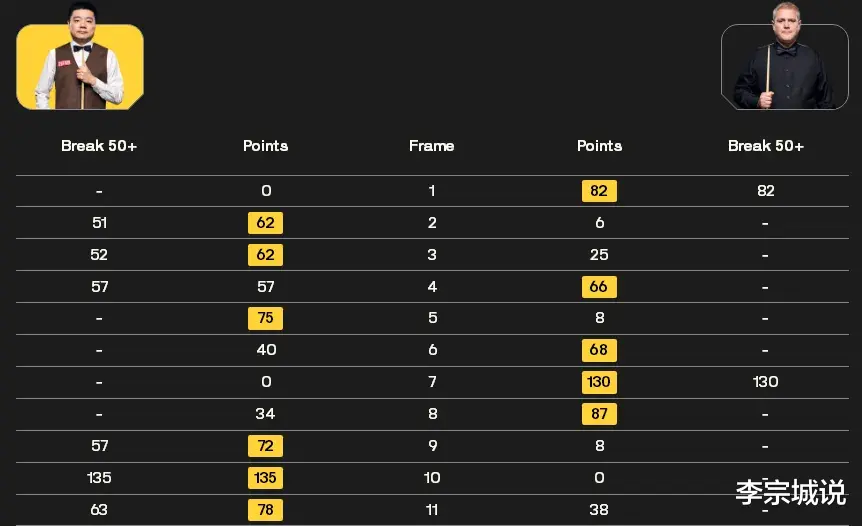Click the 李宗城说 watermark text
This screenshot has width=862, height=526.
791,492
